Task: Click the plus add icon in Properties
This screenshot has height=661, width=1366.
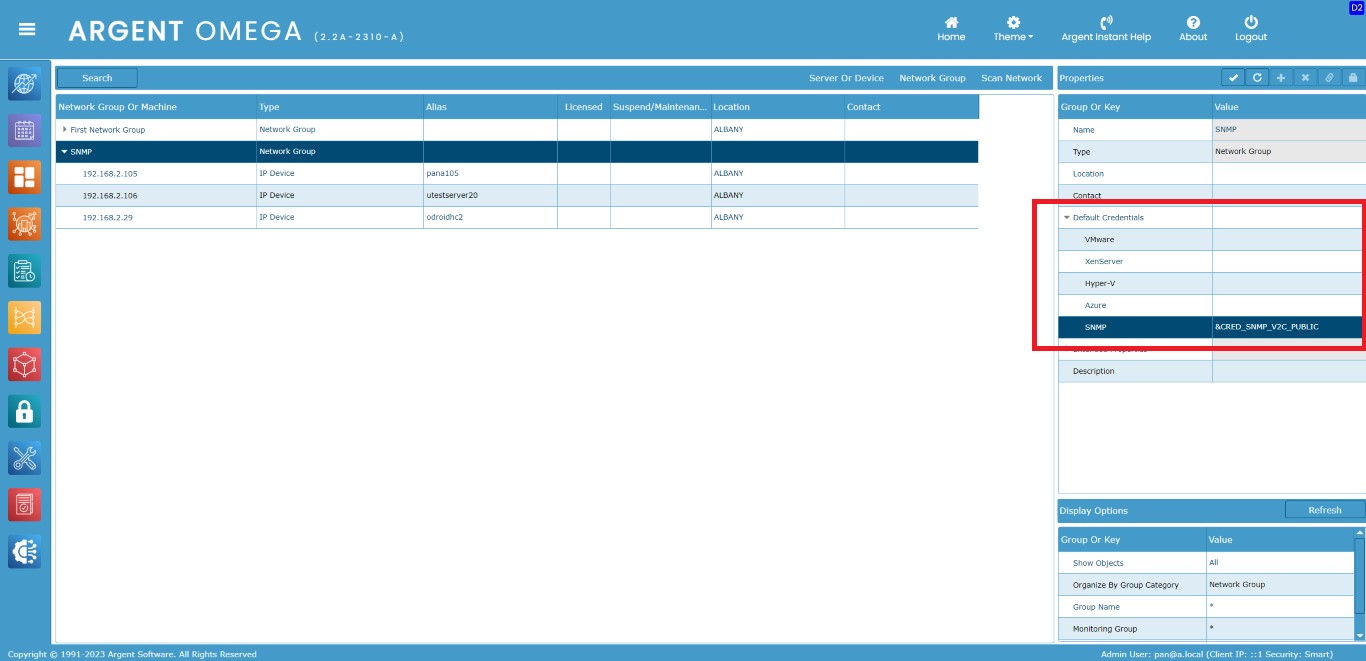Action: tap(1281, 78)
